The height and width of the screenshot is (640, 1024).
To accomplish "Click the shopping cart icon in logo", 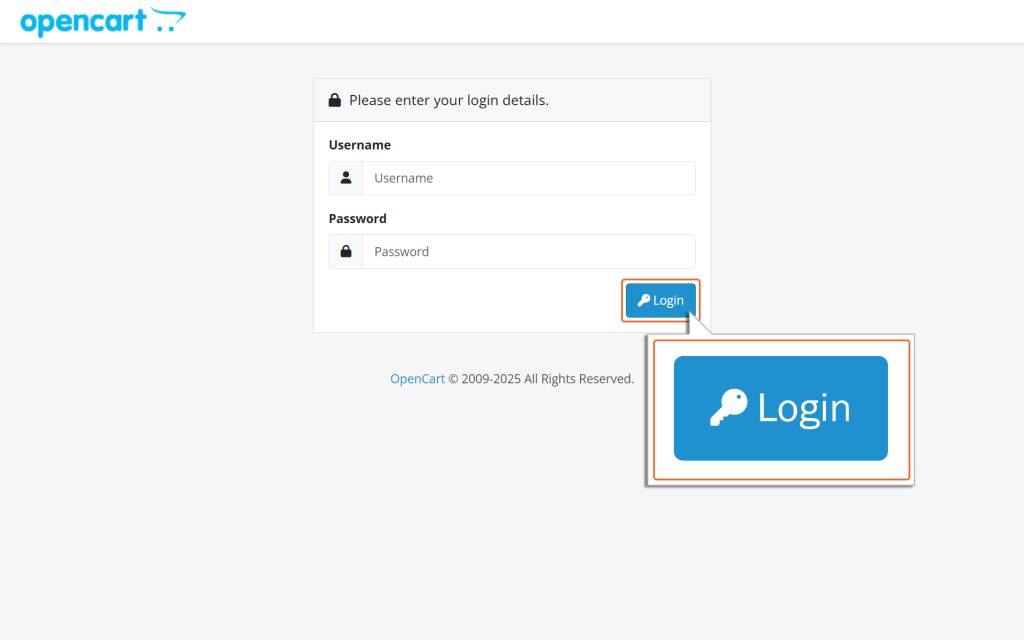I will 169,20.
